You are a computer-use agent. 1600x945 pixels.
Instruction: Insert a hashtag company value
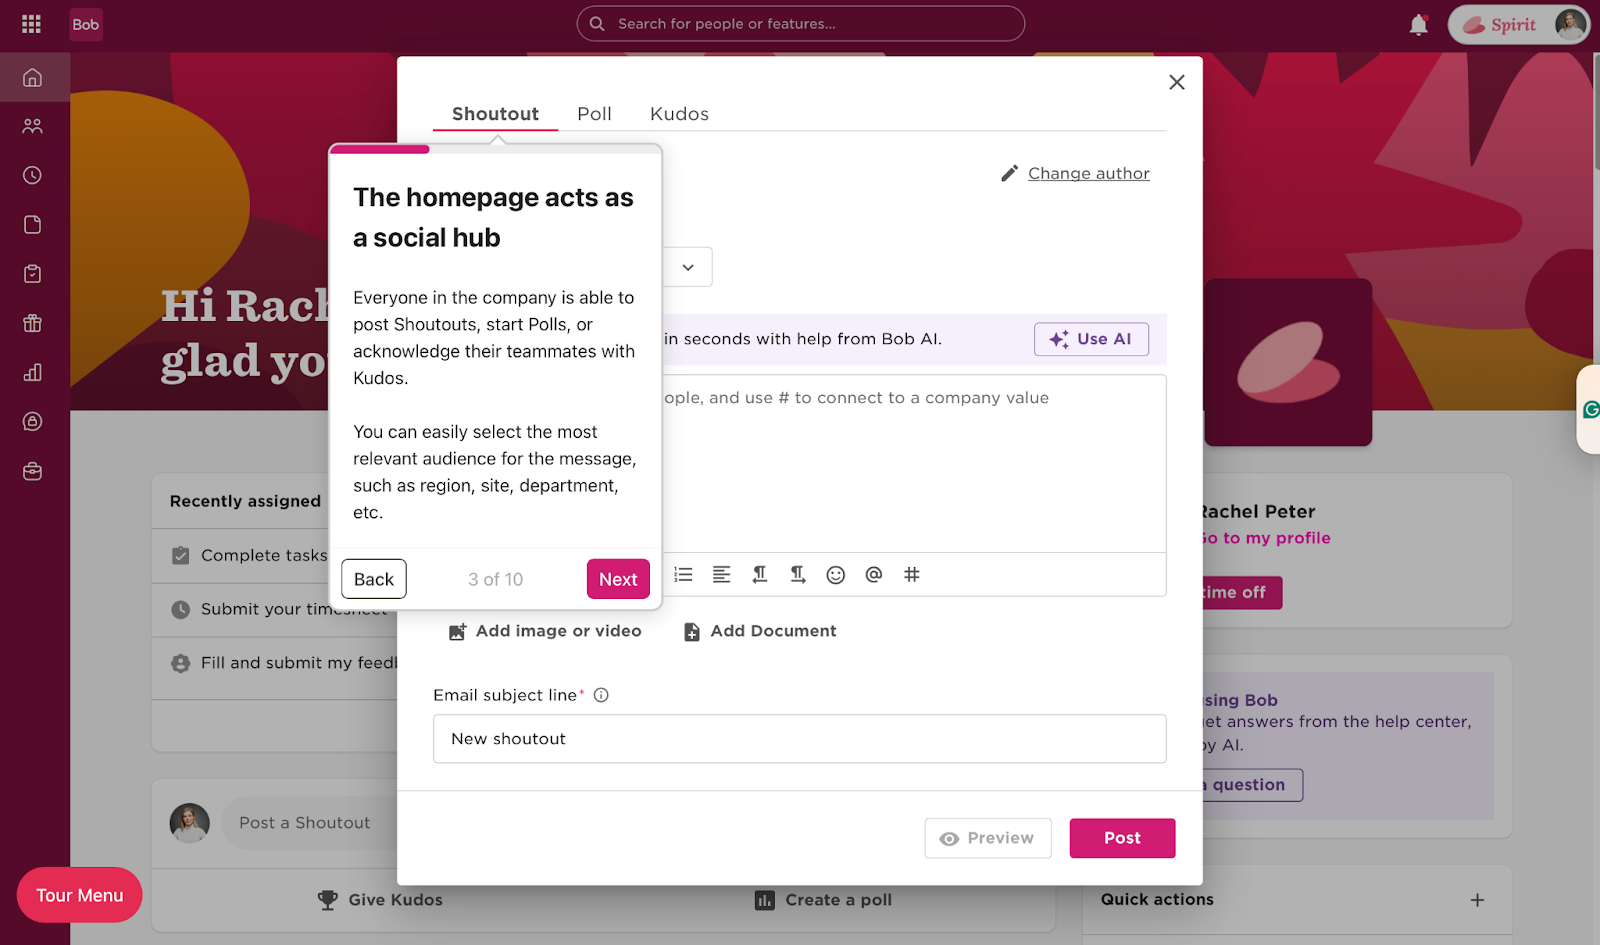point(912,574)
